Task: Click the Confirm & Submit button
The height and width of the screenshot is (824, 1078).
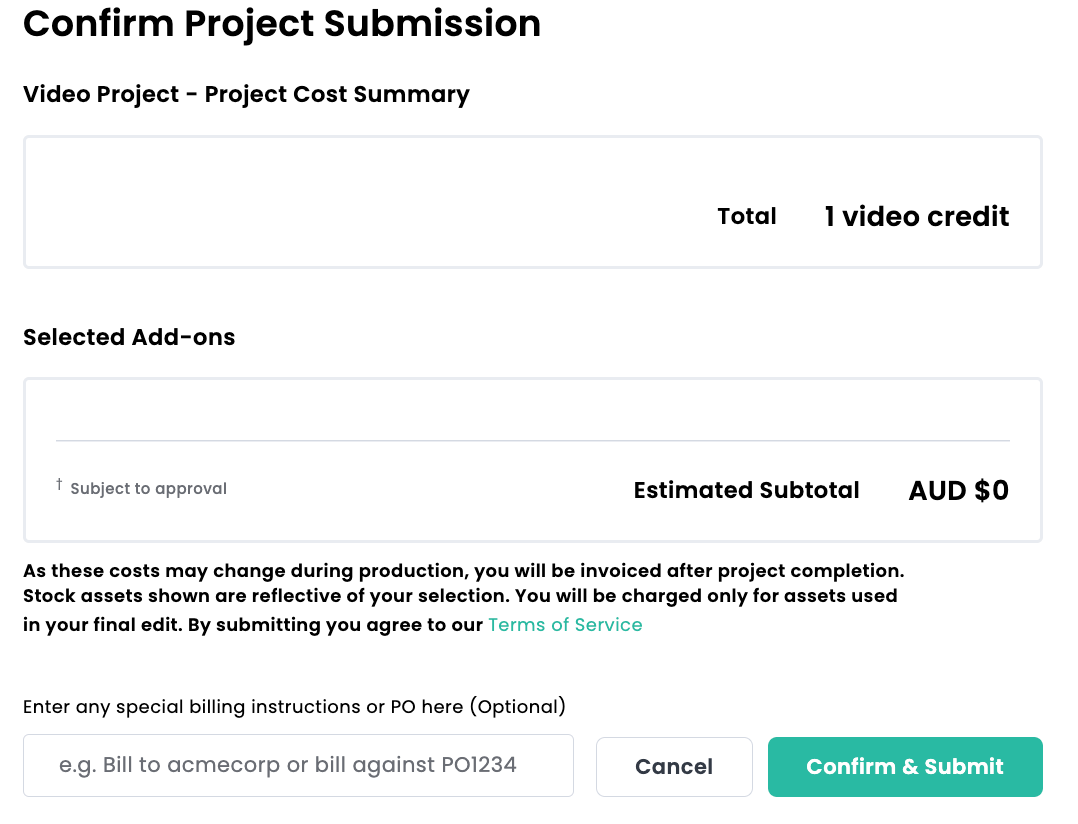Action: point(905,767)
